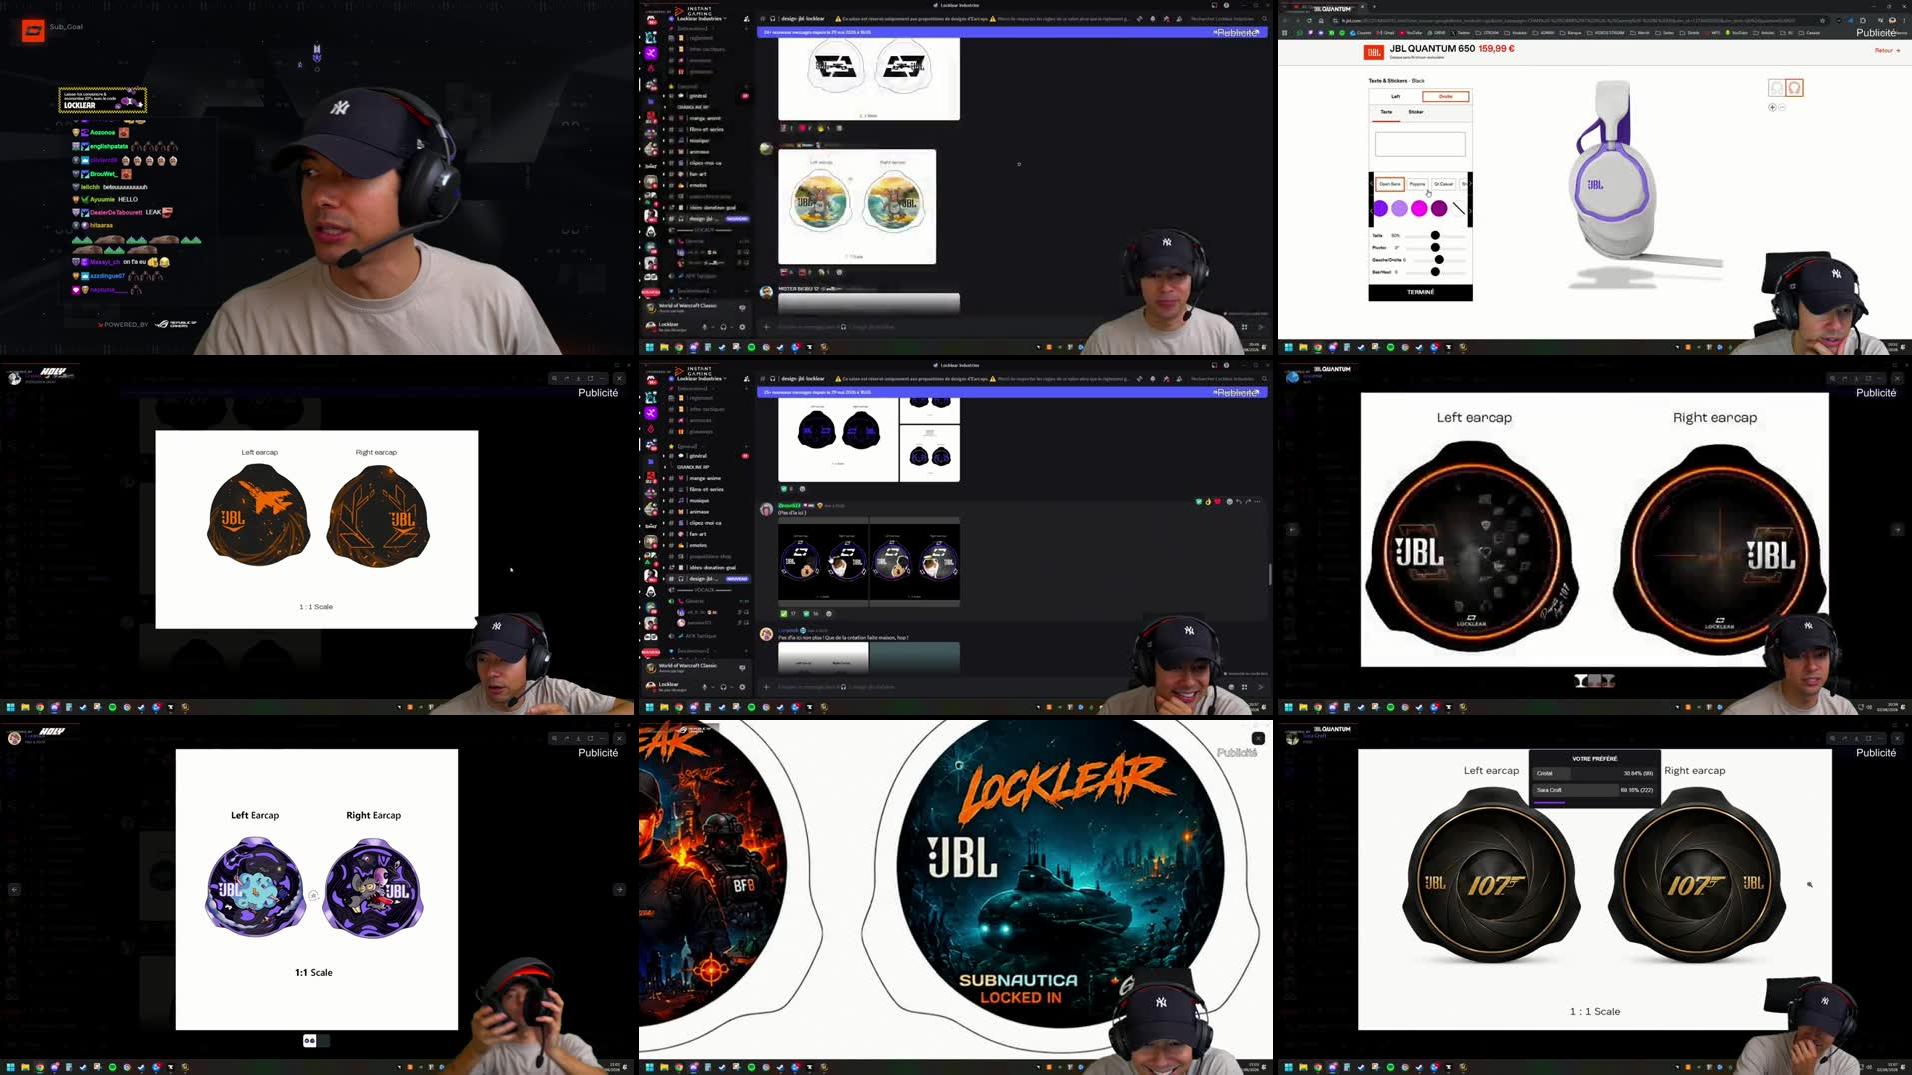The image size is (1912, 1075).
Task: Open Spotify from the JBL configurator frame taskbar
Action: click(x=1390, y=347)
